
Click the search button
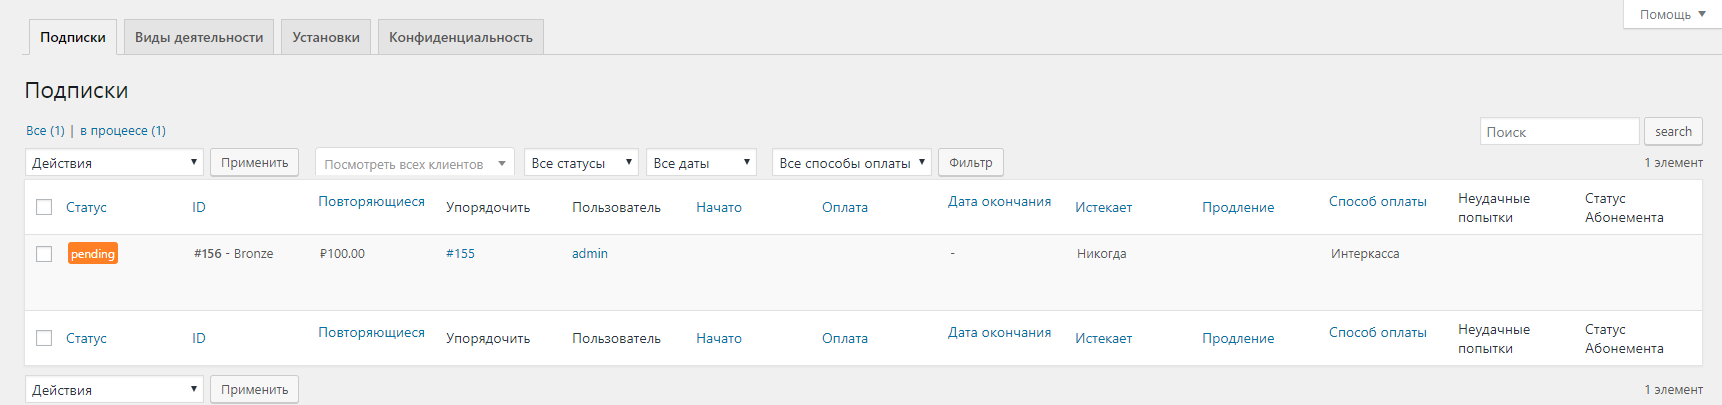click(1673, 131)
